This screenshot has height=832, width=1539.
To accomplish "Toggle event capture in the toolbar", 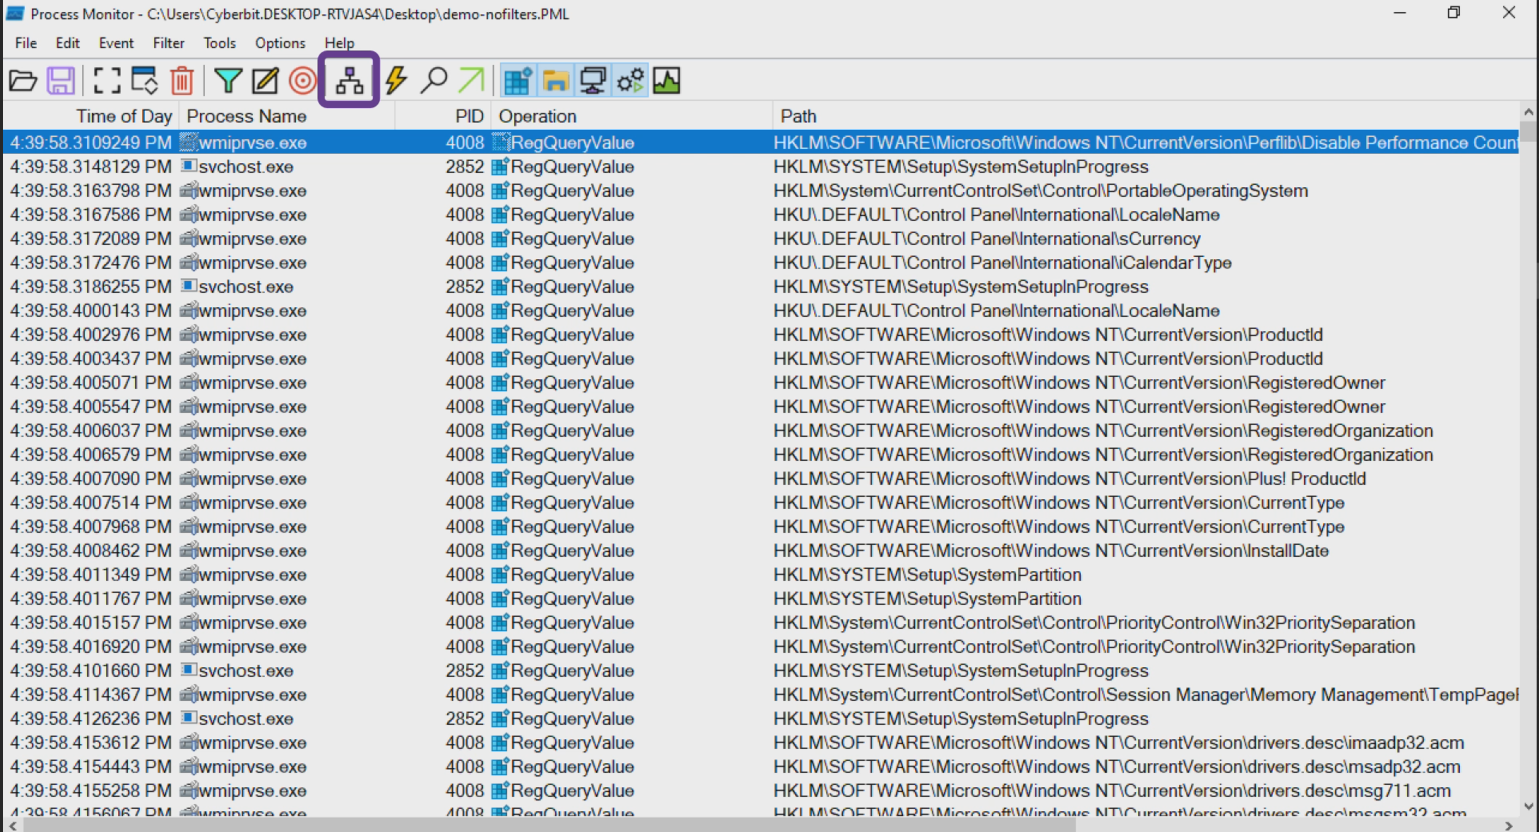I will [106, 81].
